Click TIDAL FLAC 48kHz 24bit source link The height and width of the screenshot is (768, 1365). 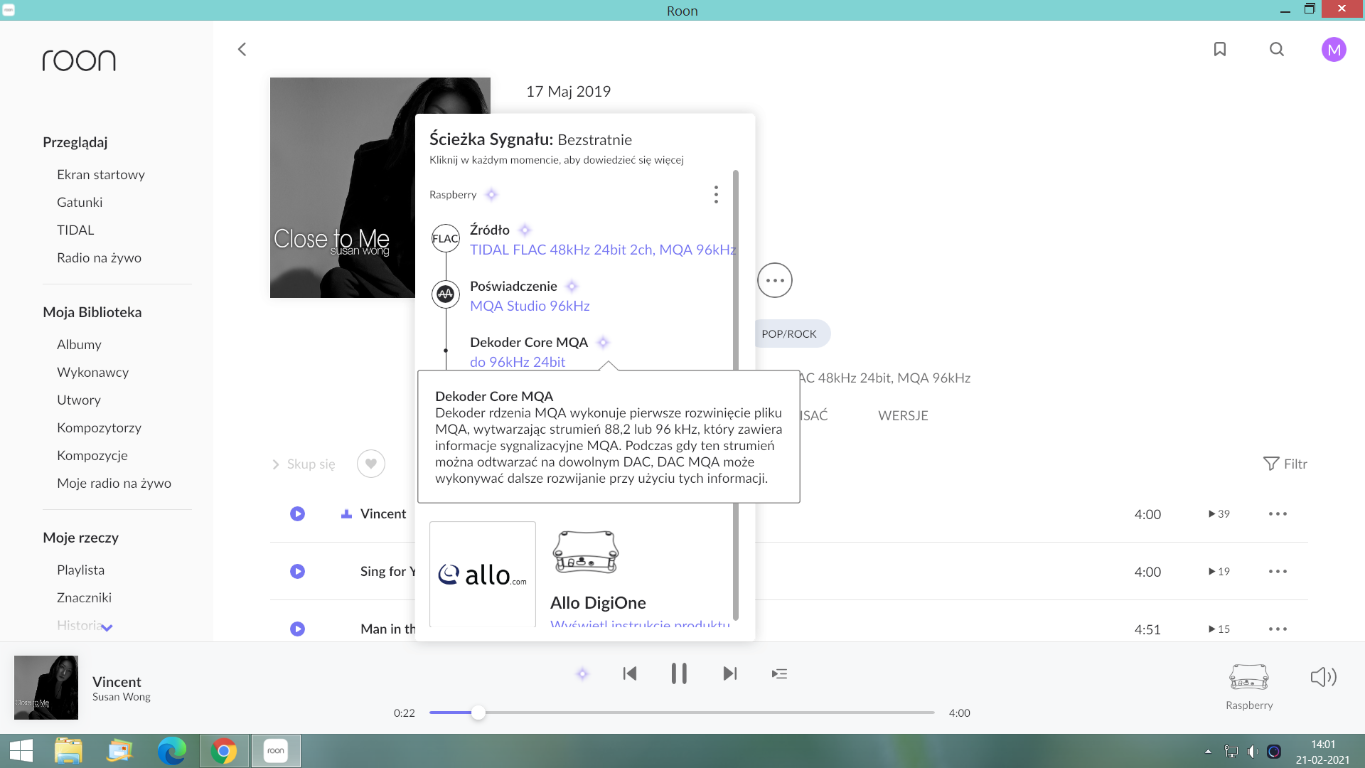[603, 250]
